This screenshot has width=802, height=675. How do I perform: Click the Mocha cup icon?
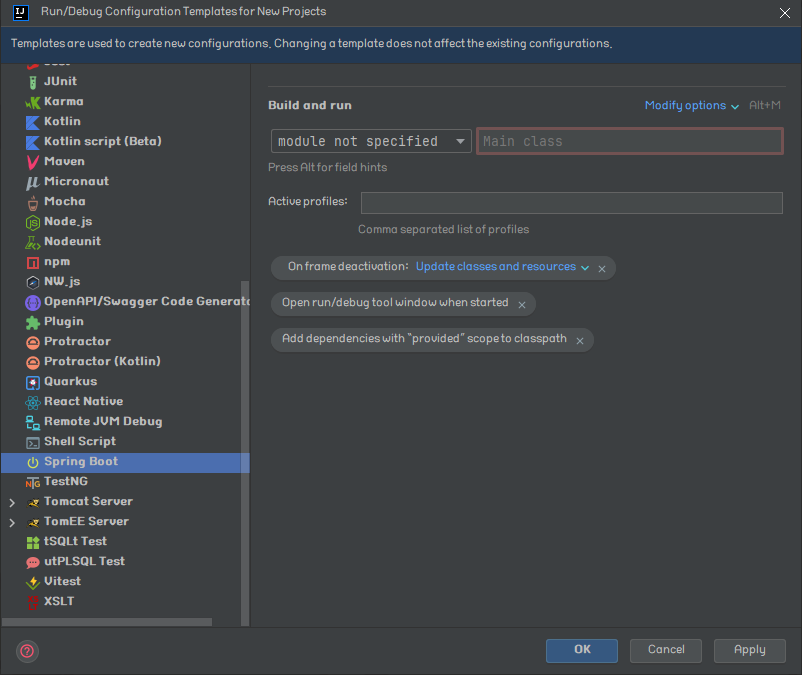[33, 202]
